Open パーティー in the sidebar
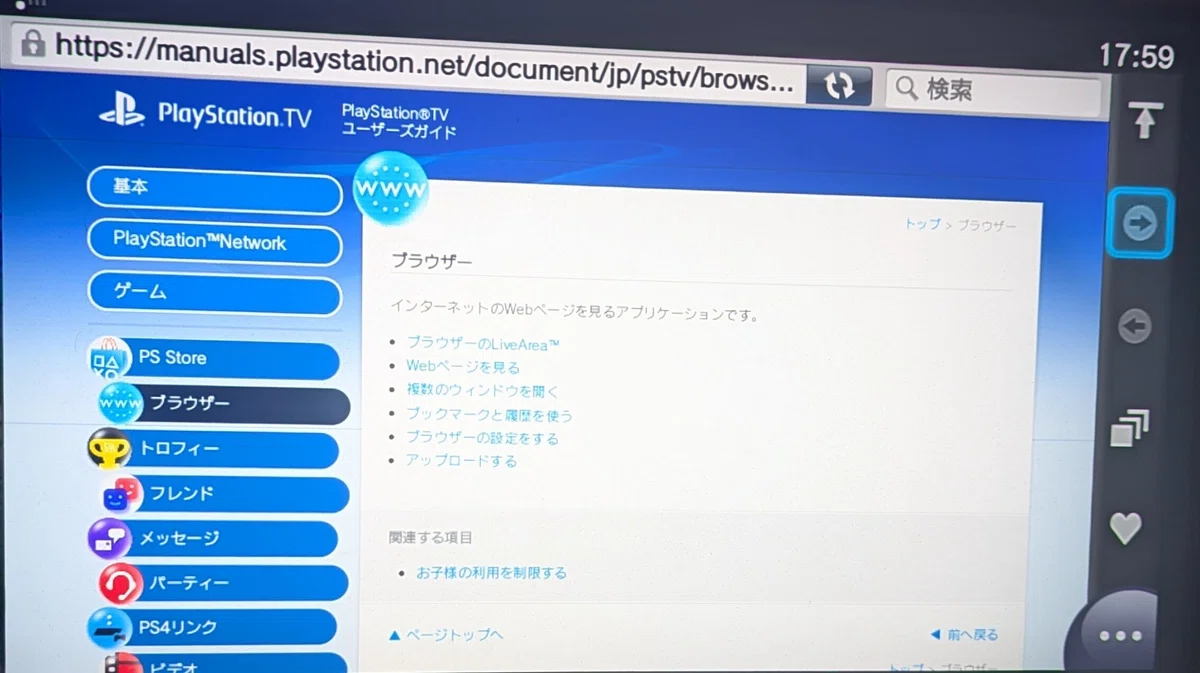The width and height of the screenshot is (1200, 673). click(x=224, y=583)
